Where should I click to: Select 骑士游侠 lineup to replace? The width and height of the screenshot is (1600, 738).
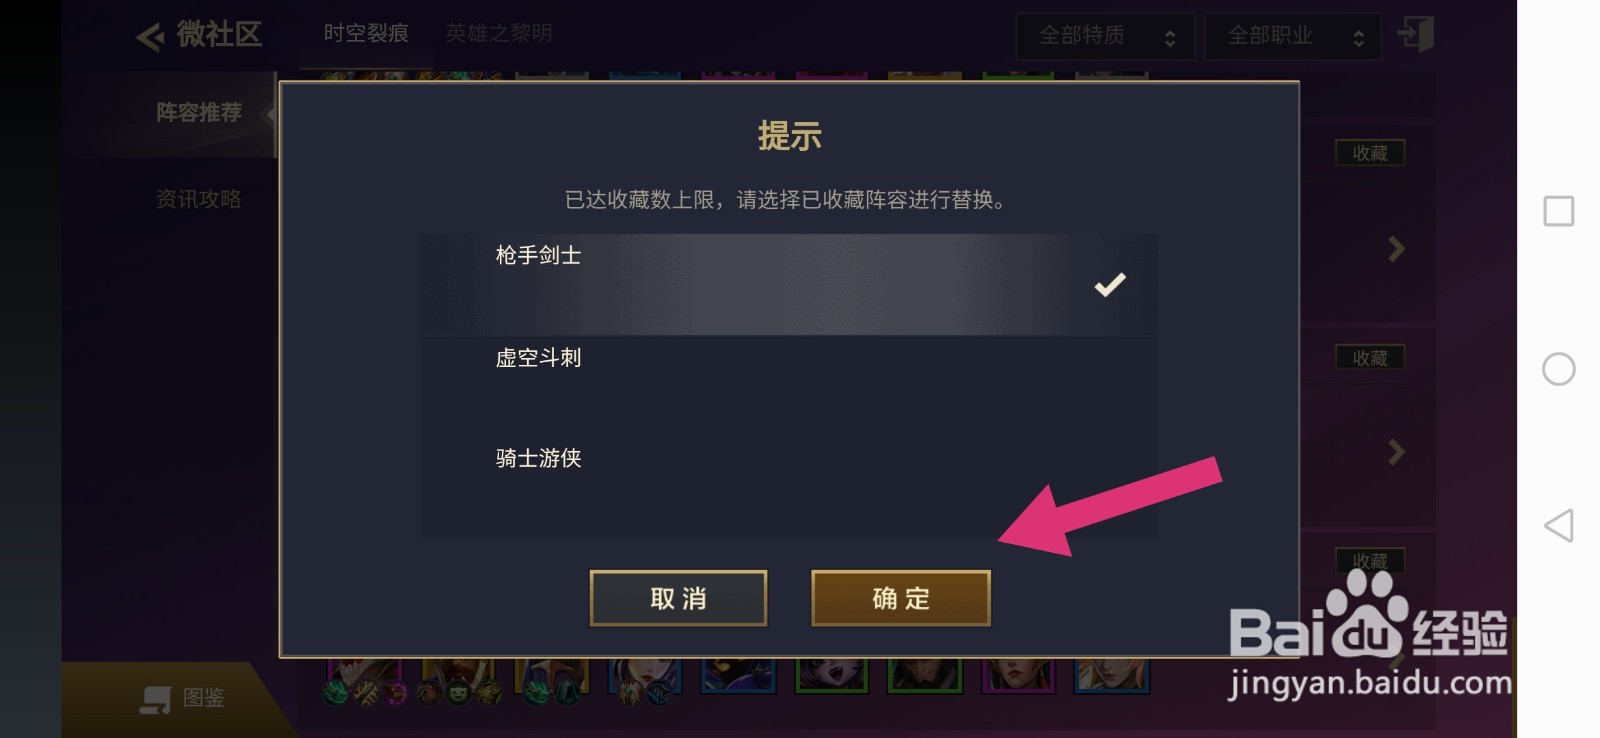pos(789,487)
